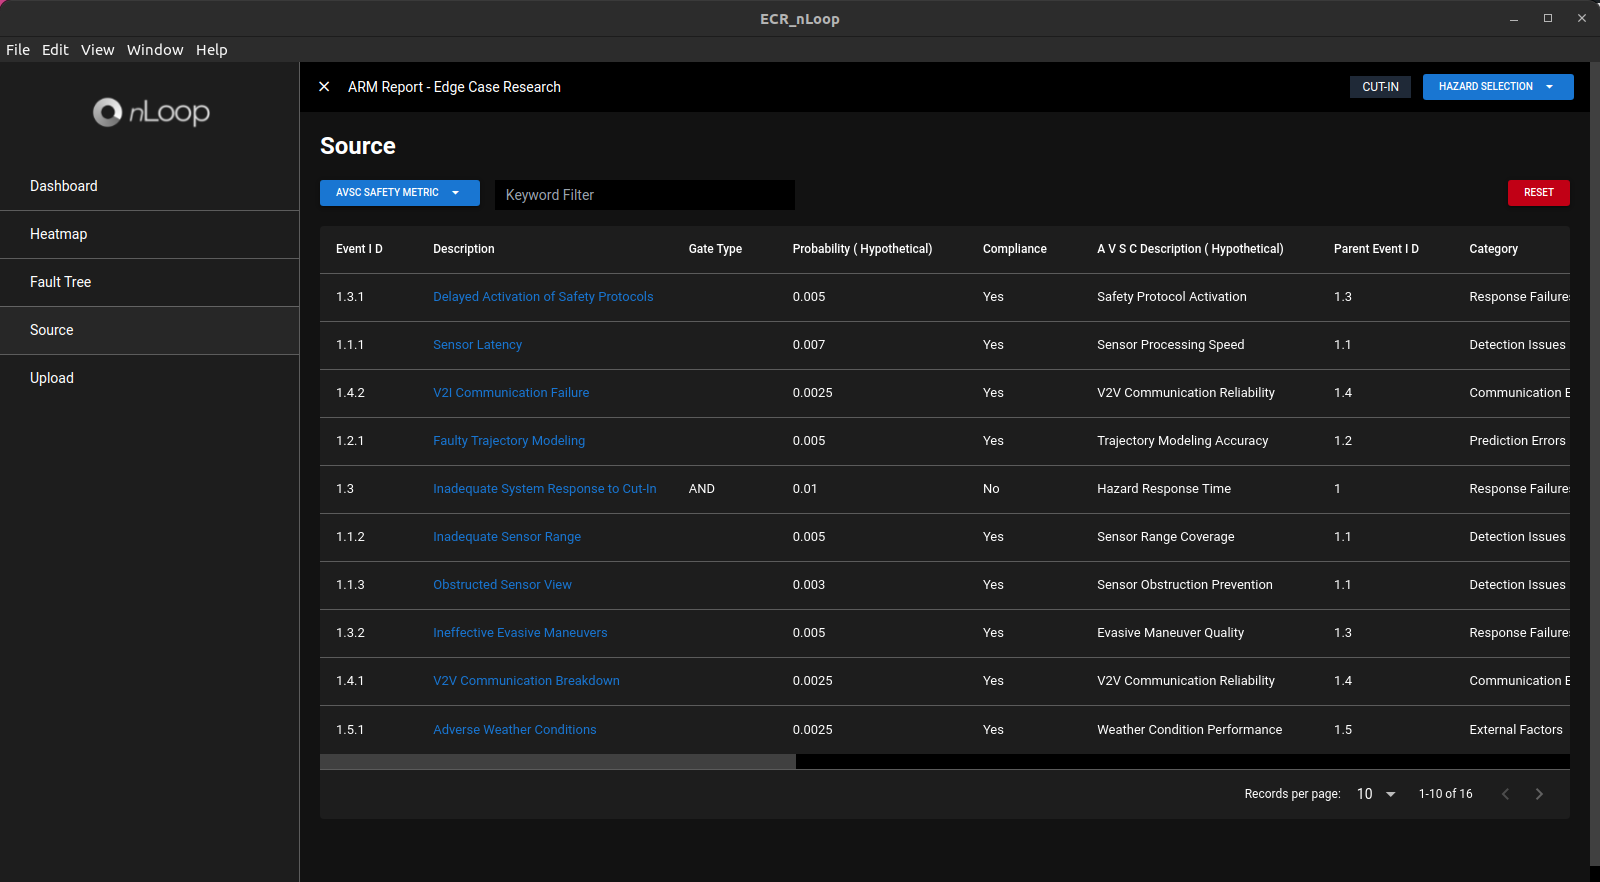Click probability value 0.01
Image resolution: width=1600 pixels, height=882 pixels.
[x=805, y=489]
